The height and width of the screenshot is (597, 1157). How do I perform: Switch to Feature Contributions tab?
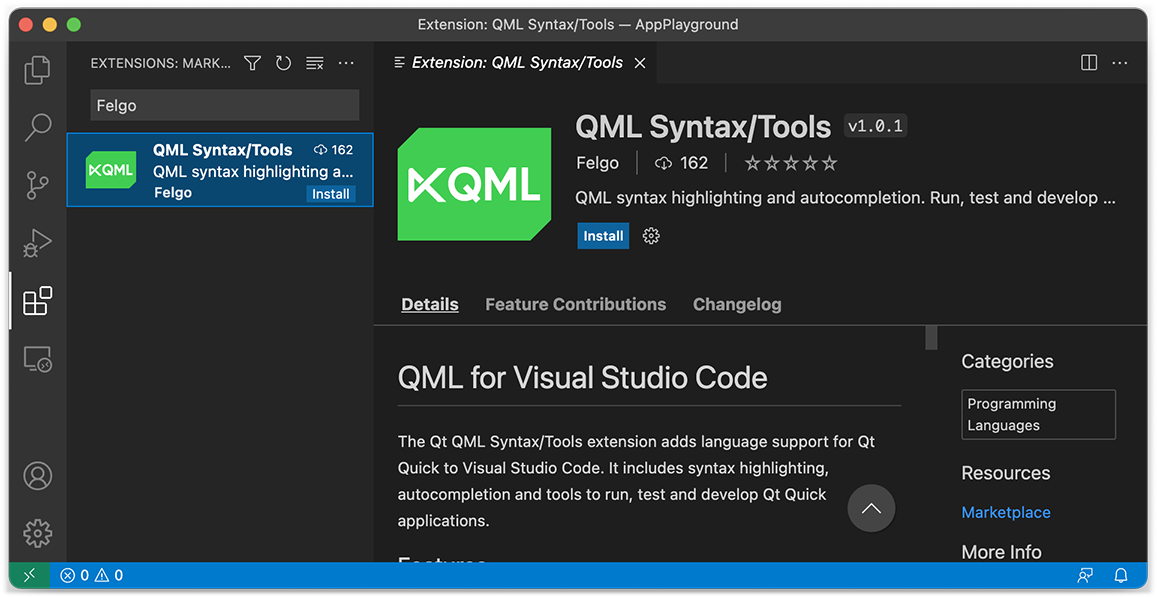575,304
